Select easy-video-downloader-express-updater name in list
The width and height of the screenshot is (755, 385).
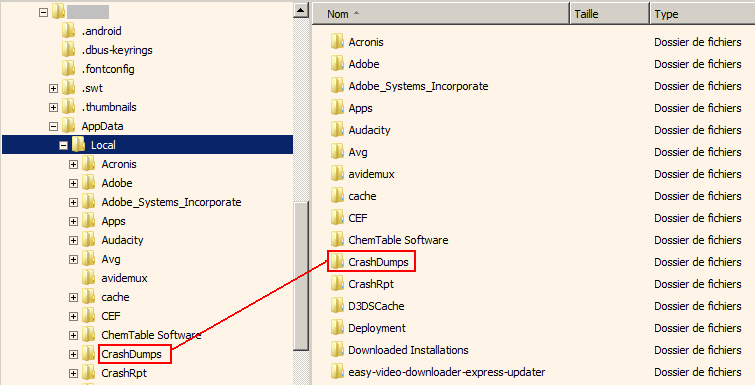pyautogui.click(x=447, y=372)
